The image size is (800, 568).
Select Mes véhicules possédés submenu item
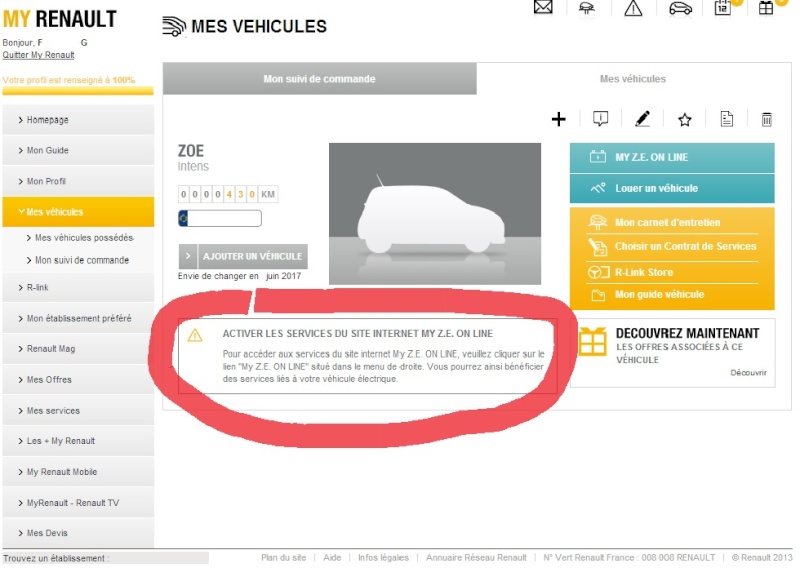point(84,238)
